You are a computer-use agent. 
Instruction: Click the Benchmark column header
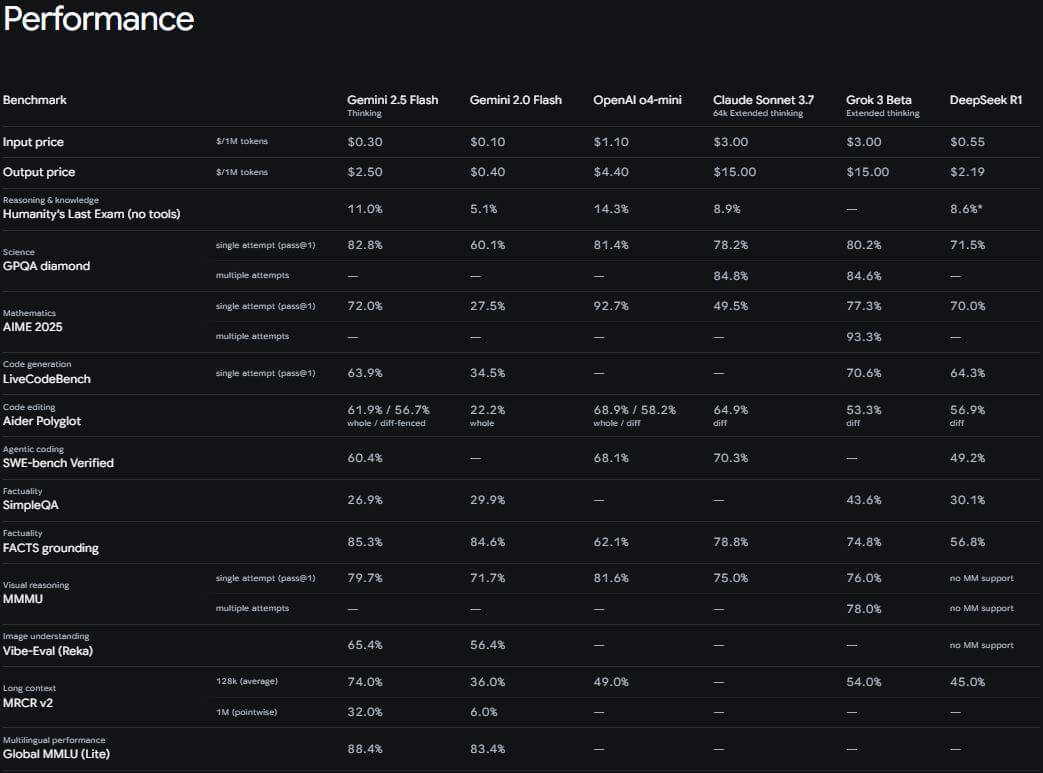pos(35,100)
